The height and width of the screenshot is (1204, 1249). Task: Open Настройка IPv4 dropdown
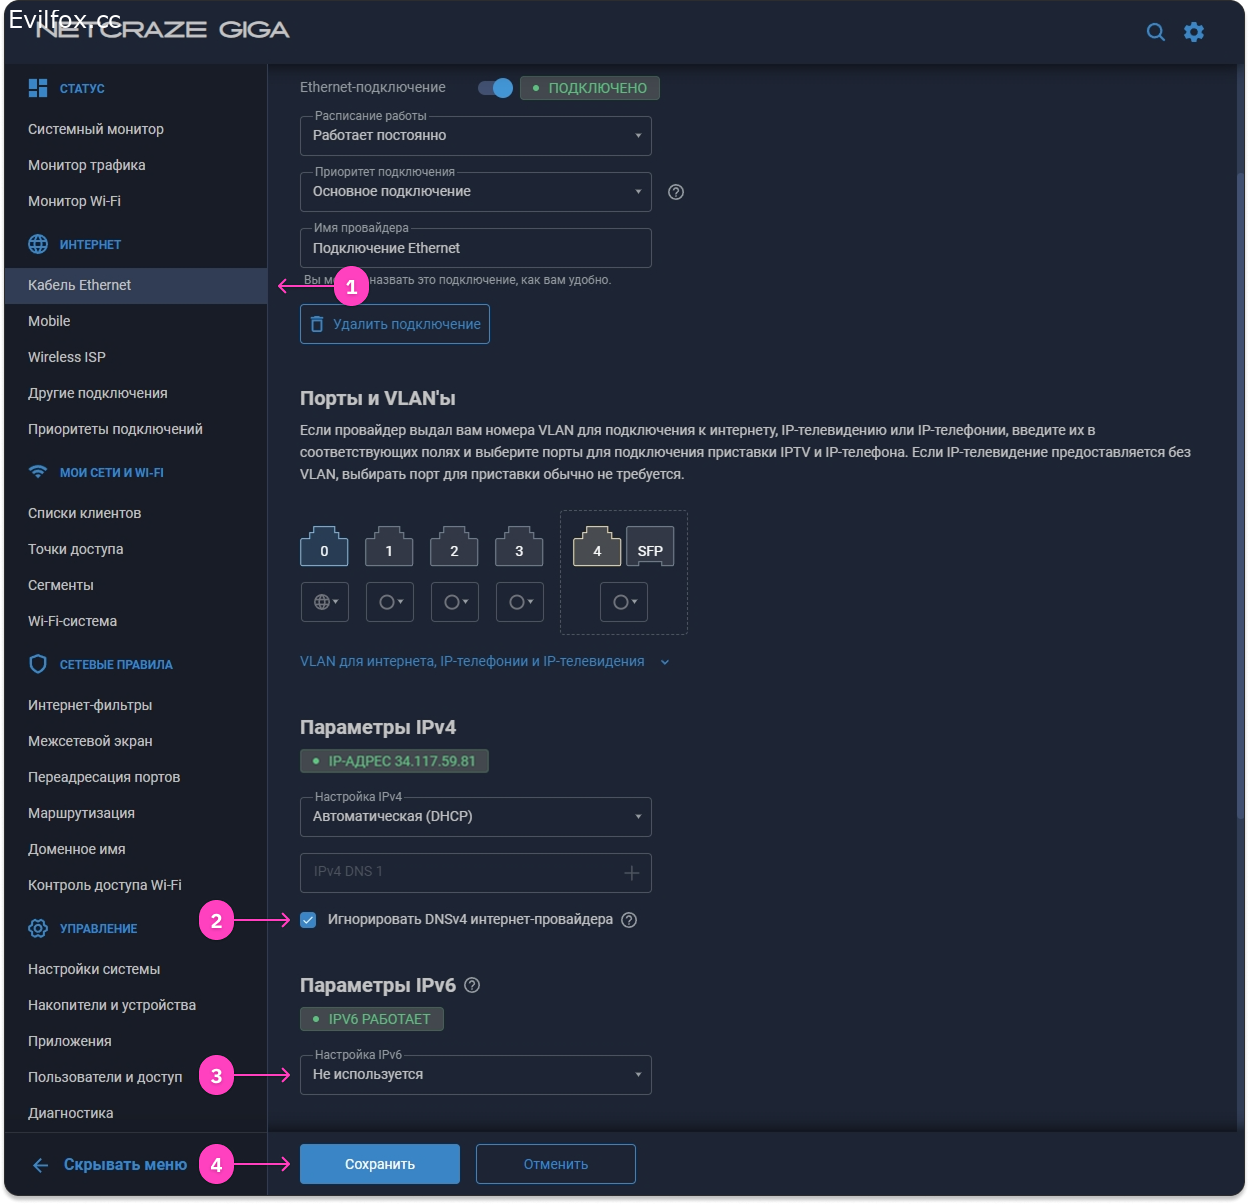tap(475, 817)
